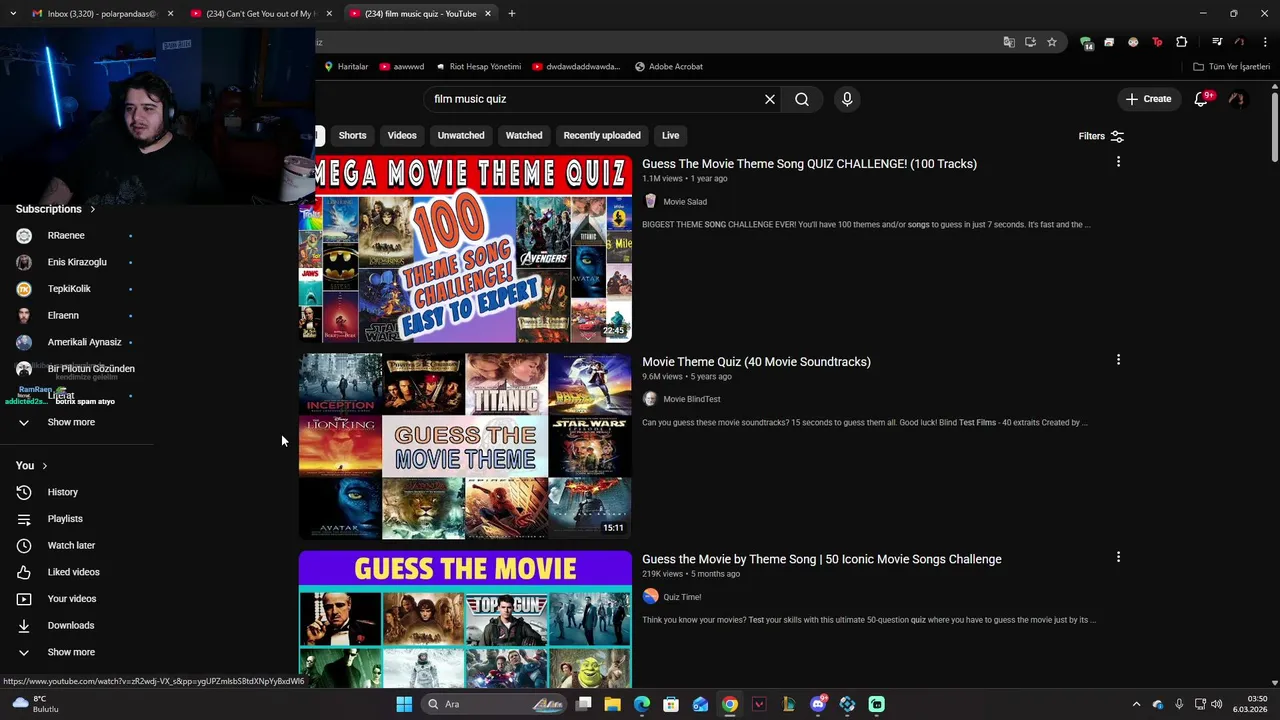The height and width of the screenshot is (720, 1280).
Task: Click the install app icon in address bar
Action: tap(1030, 42)
